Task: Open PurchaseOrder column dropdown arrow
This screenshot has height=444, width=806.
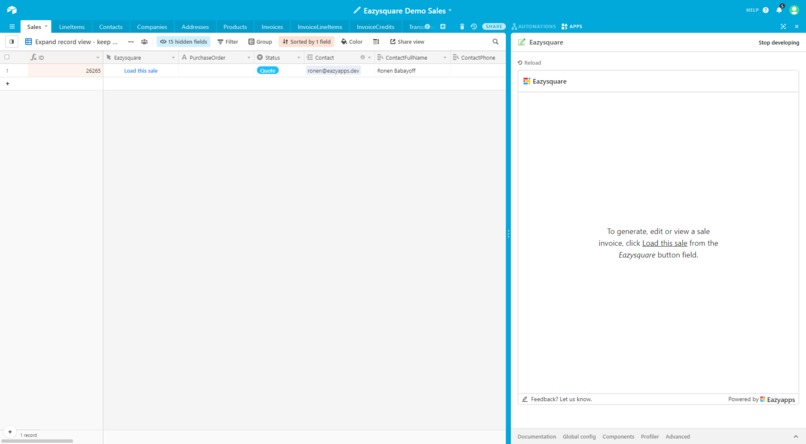Action: (x=249, y=58)
